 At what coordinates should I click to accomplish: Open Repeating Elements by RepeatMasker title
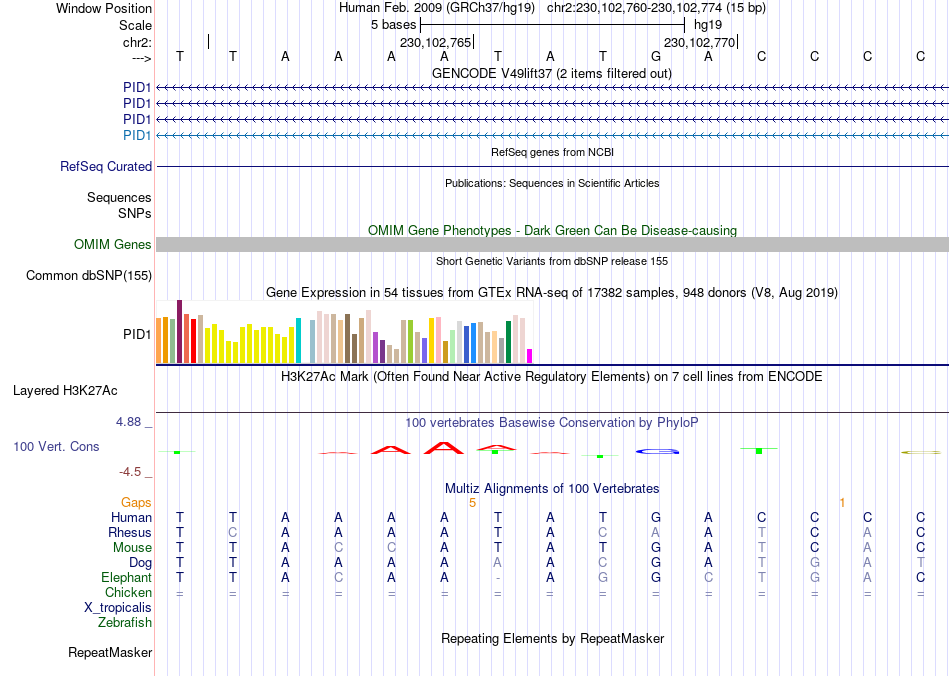[552, 638]
